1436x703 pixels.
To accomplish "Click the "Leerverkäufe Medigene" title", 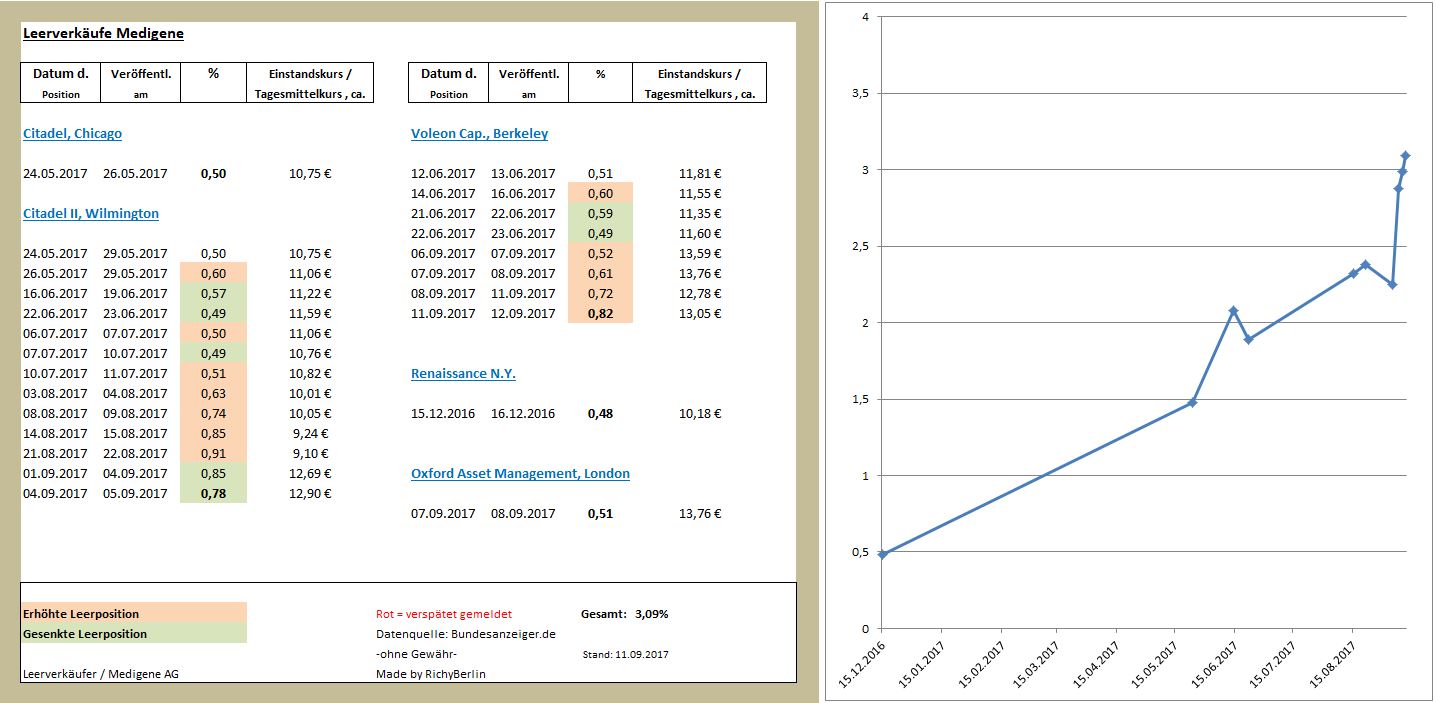I will 102,32.
